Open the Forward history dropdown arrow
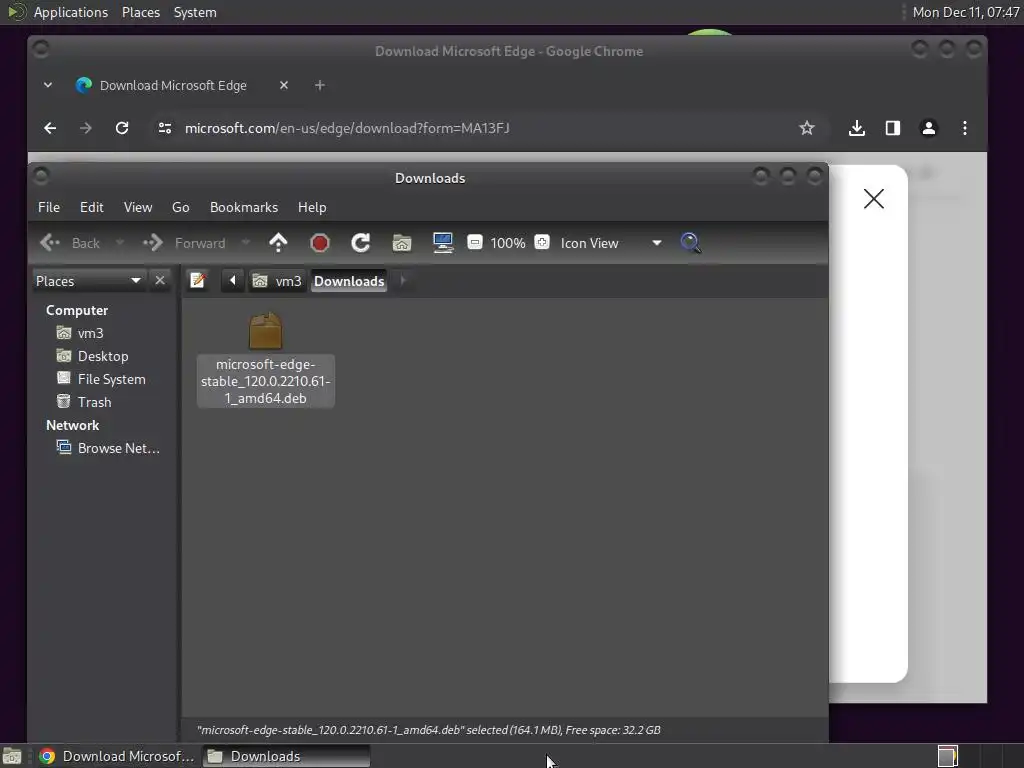This screenshot has height=768, width=1024. click(246, 243)
